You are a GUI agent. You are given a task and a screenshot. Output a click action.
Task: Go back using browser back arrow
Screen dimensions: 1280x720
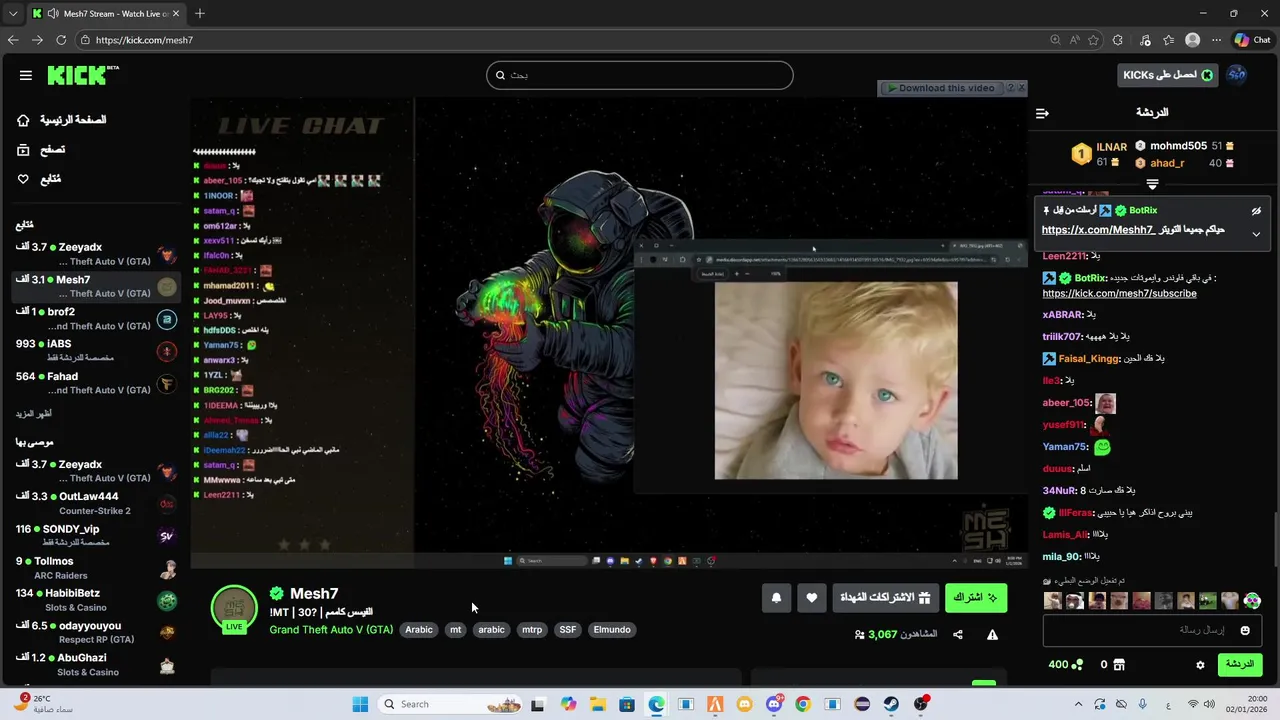coord(13,40)
